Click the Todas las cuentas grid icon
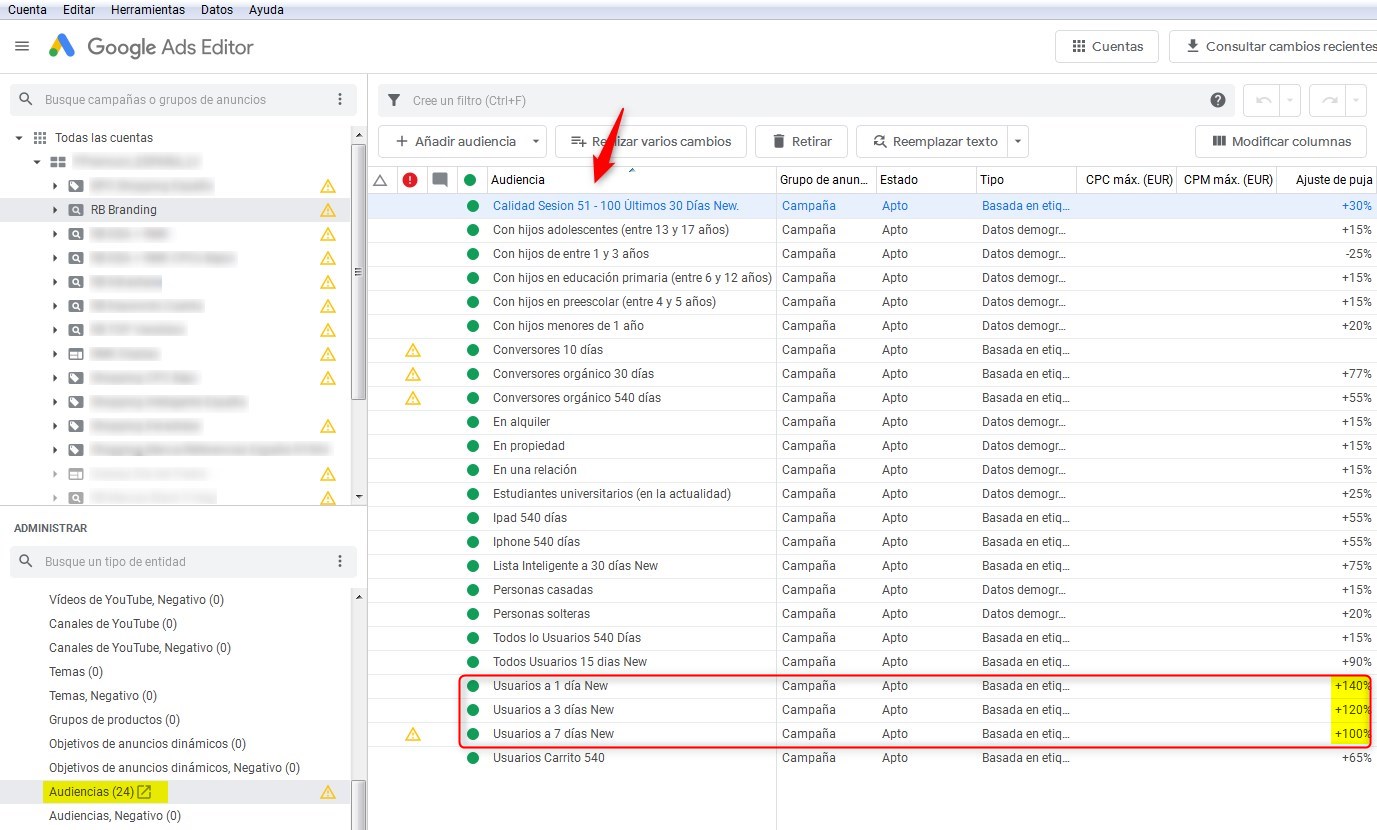 (x=40, y=138)
